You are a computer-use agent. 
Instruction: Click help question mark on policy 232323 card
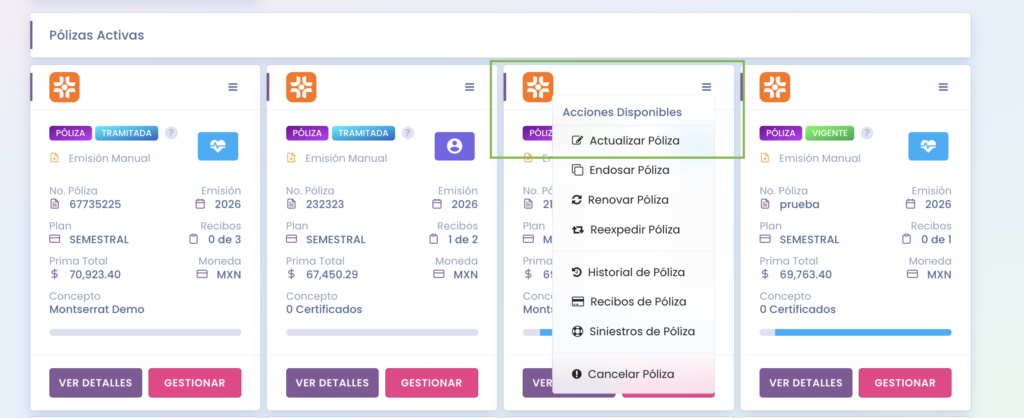(x=408, y=133)
